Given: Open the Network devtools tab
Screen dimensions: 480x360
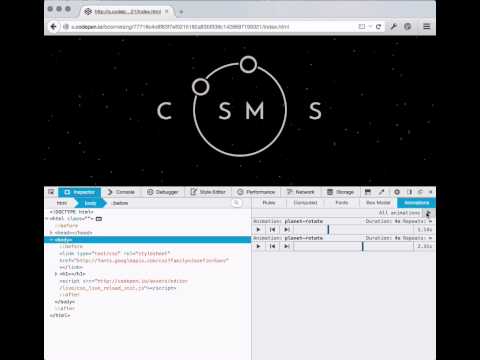Looking at the screenshot, I should [301, 192].
